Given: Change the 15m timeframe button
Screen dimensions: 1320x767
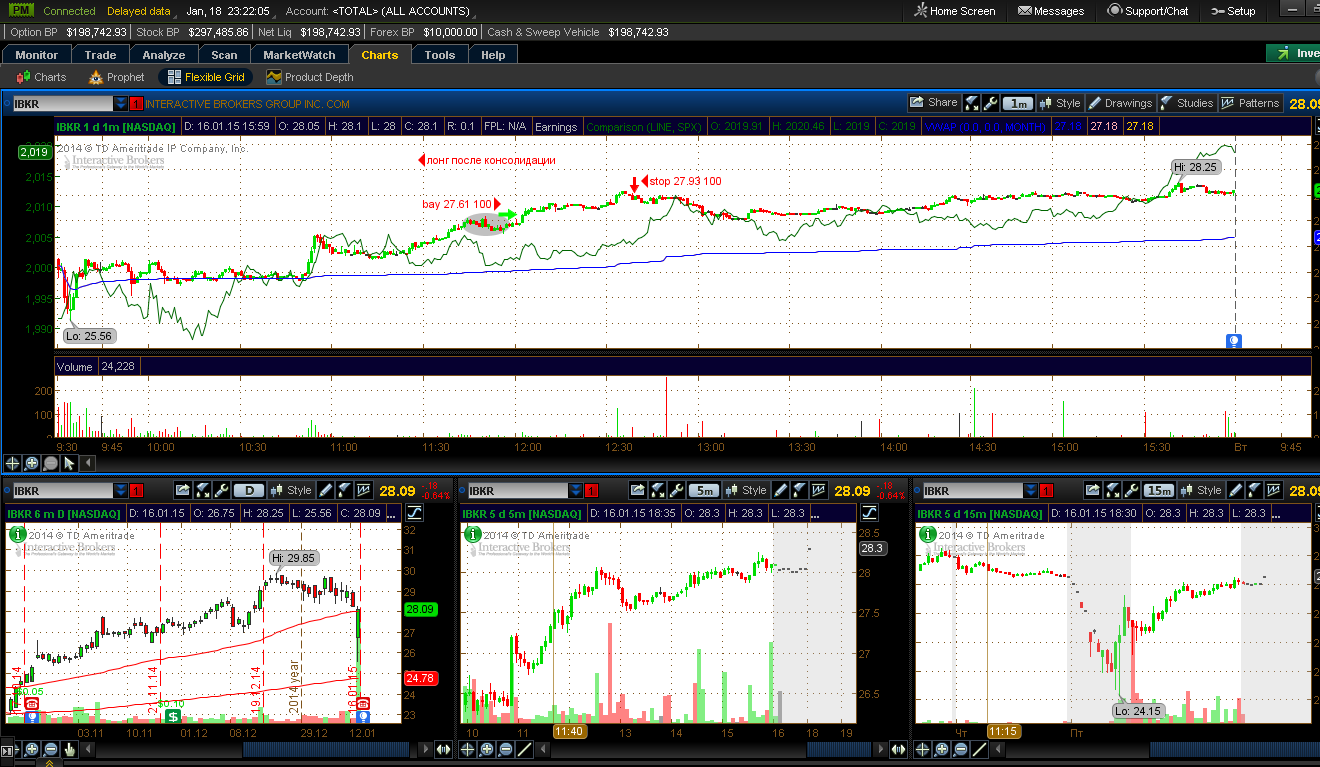Looking at the screenshot, I should (x=1160, y=491).
